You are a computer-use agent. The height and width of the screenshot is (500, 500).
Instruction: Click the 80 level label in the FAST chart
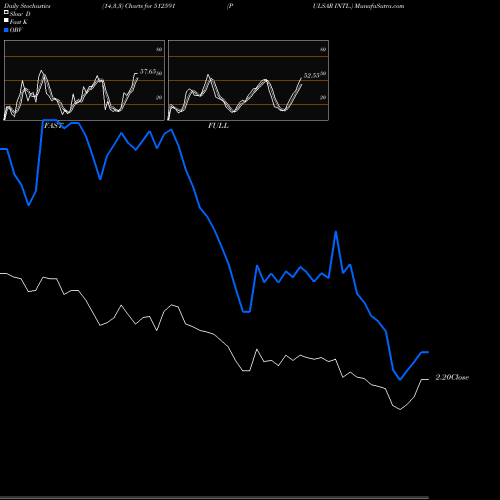tap(159, 50)
